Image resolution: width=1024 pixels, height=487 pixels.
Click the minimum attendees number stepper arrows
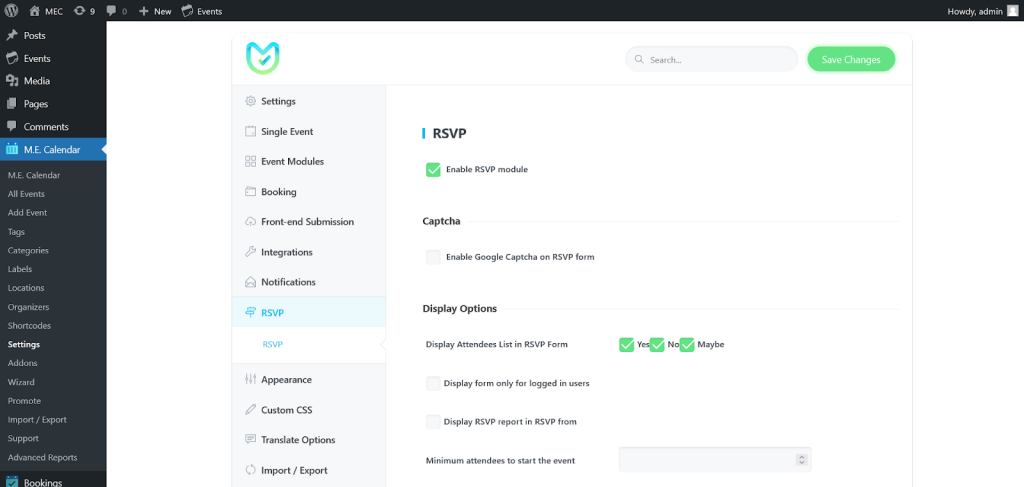pyautogui.click(x=801, y=460)
